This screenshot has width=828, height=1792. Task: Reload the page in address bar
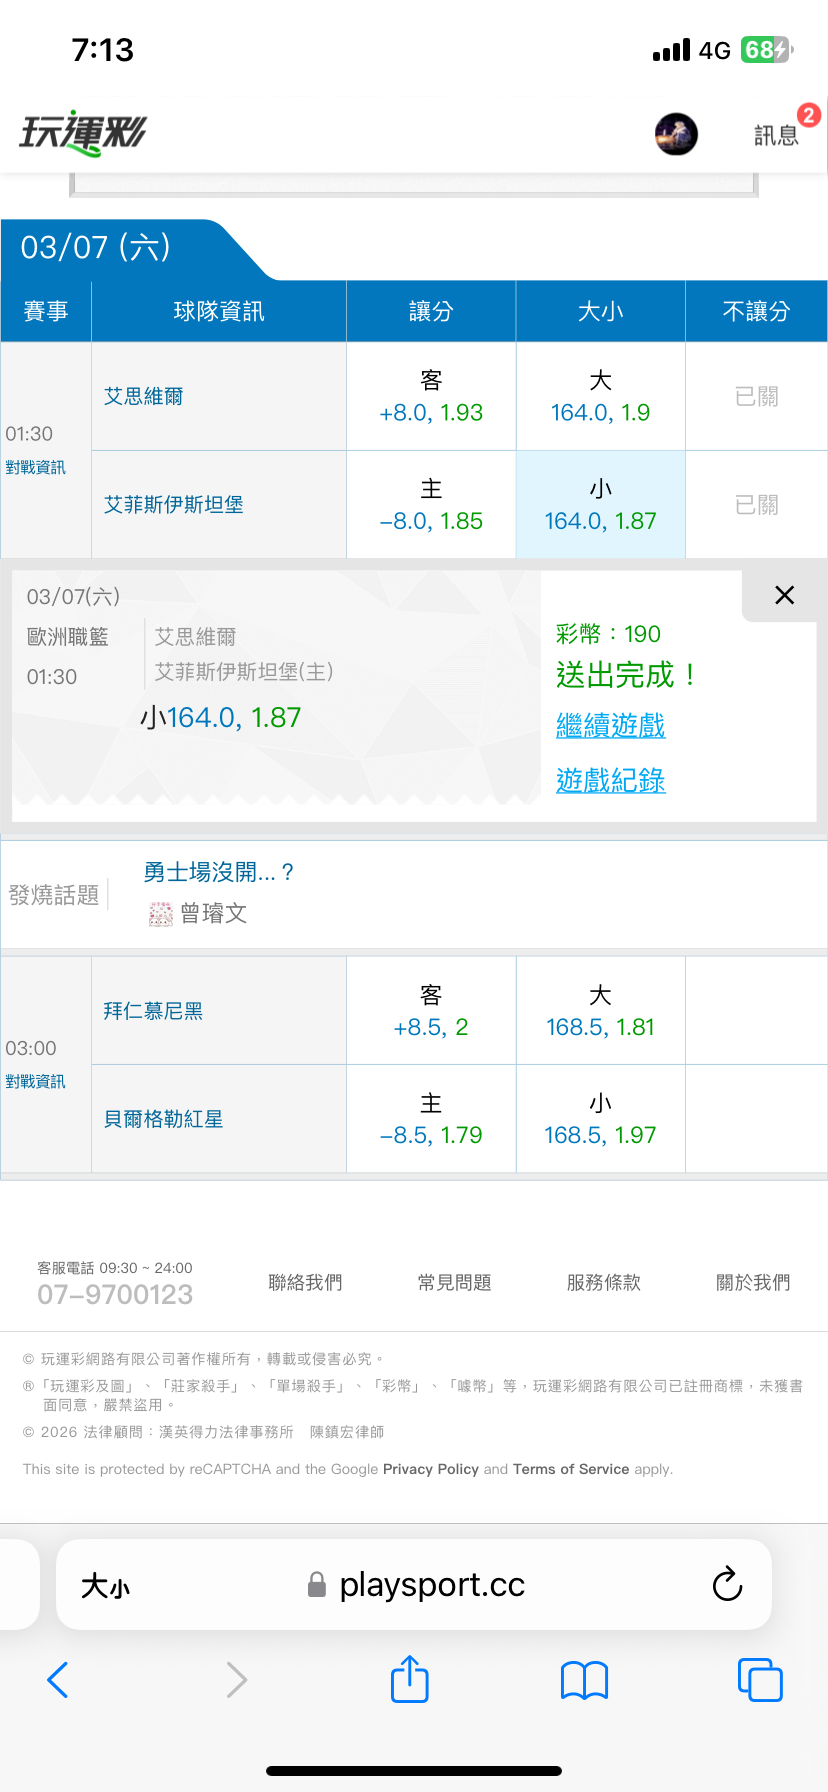coord(727,1584)
